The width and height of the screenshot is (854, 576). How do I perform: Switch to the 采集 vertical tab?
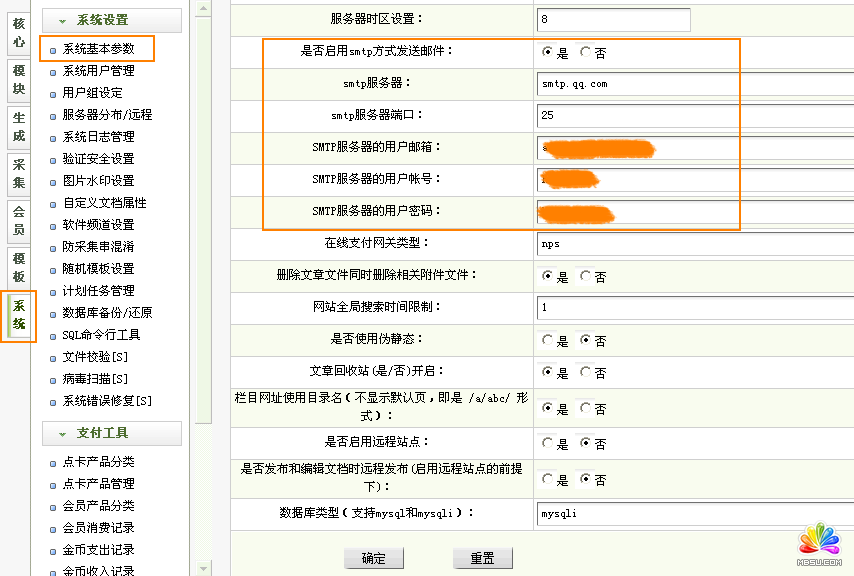[x=19, y=174]
